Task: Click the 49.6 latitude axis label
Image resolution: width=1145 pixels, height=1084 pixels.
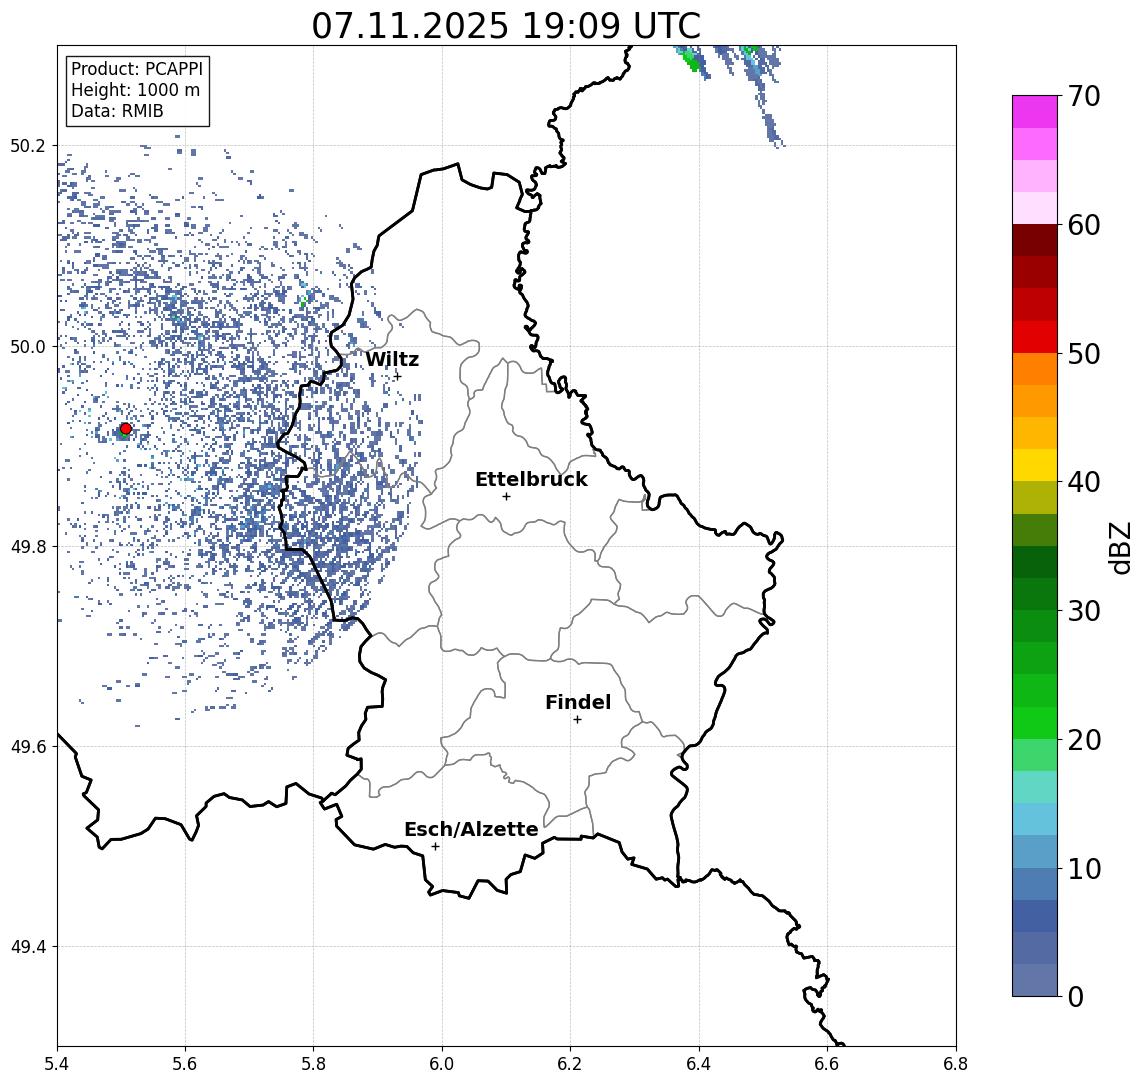Action: pos(28,747)
